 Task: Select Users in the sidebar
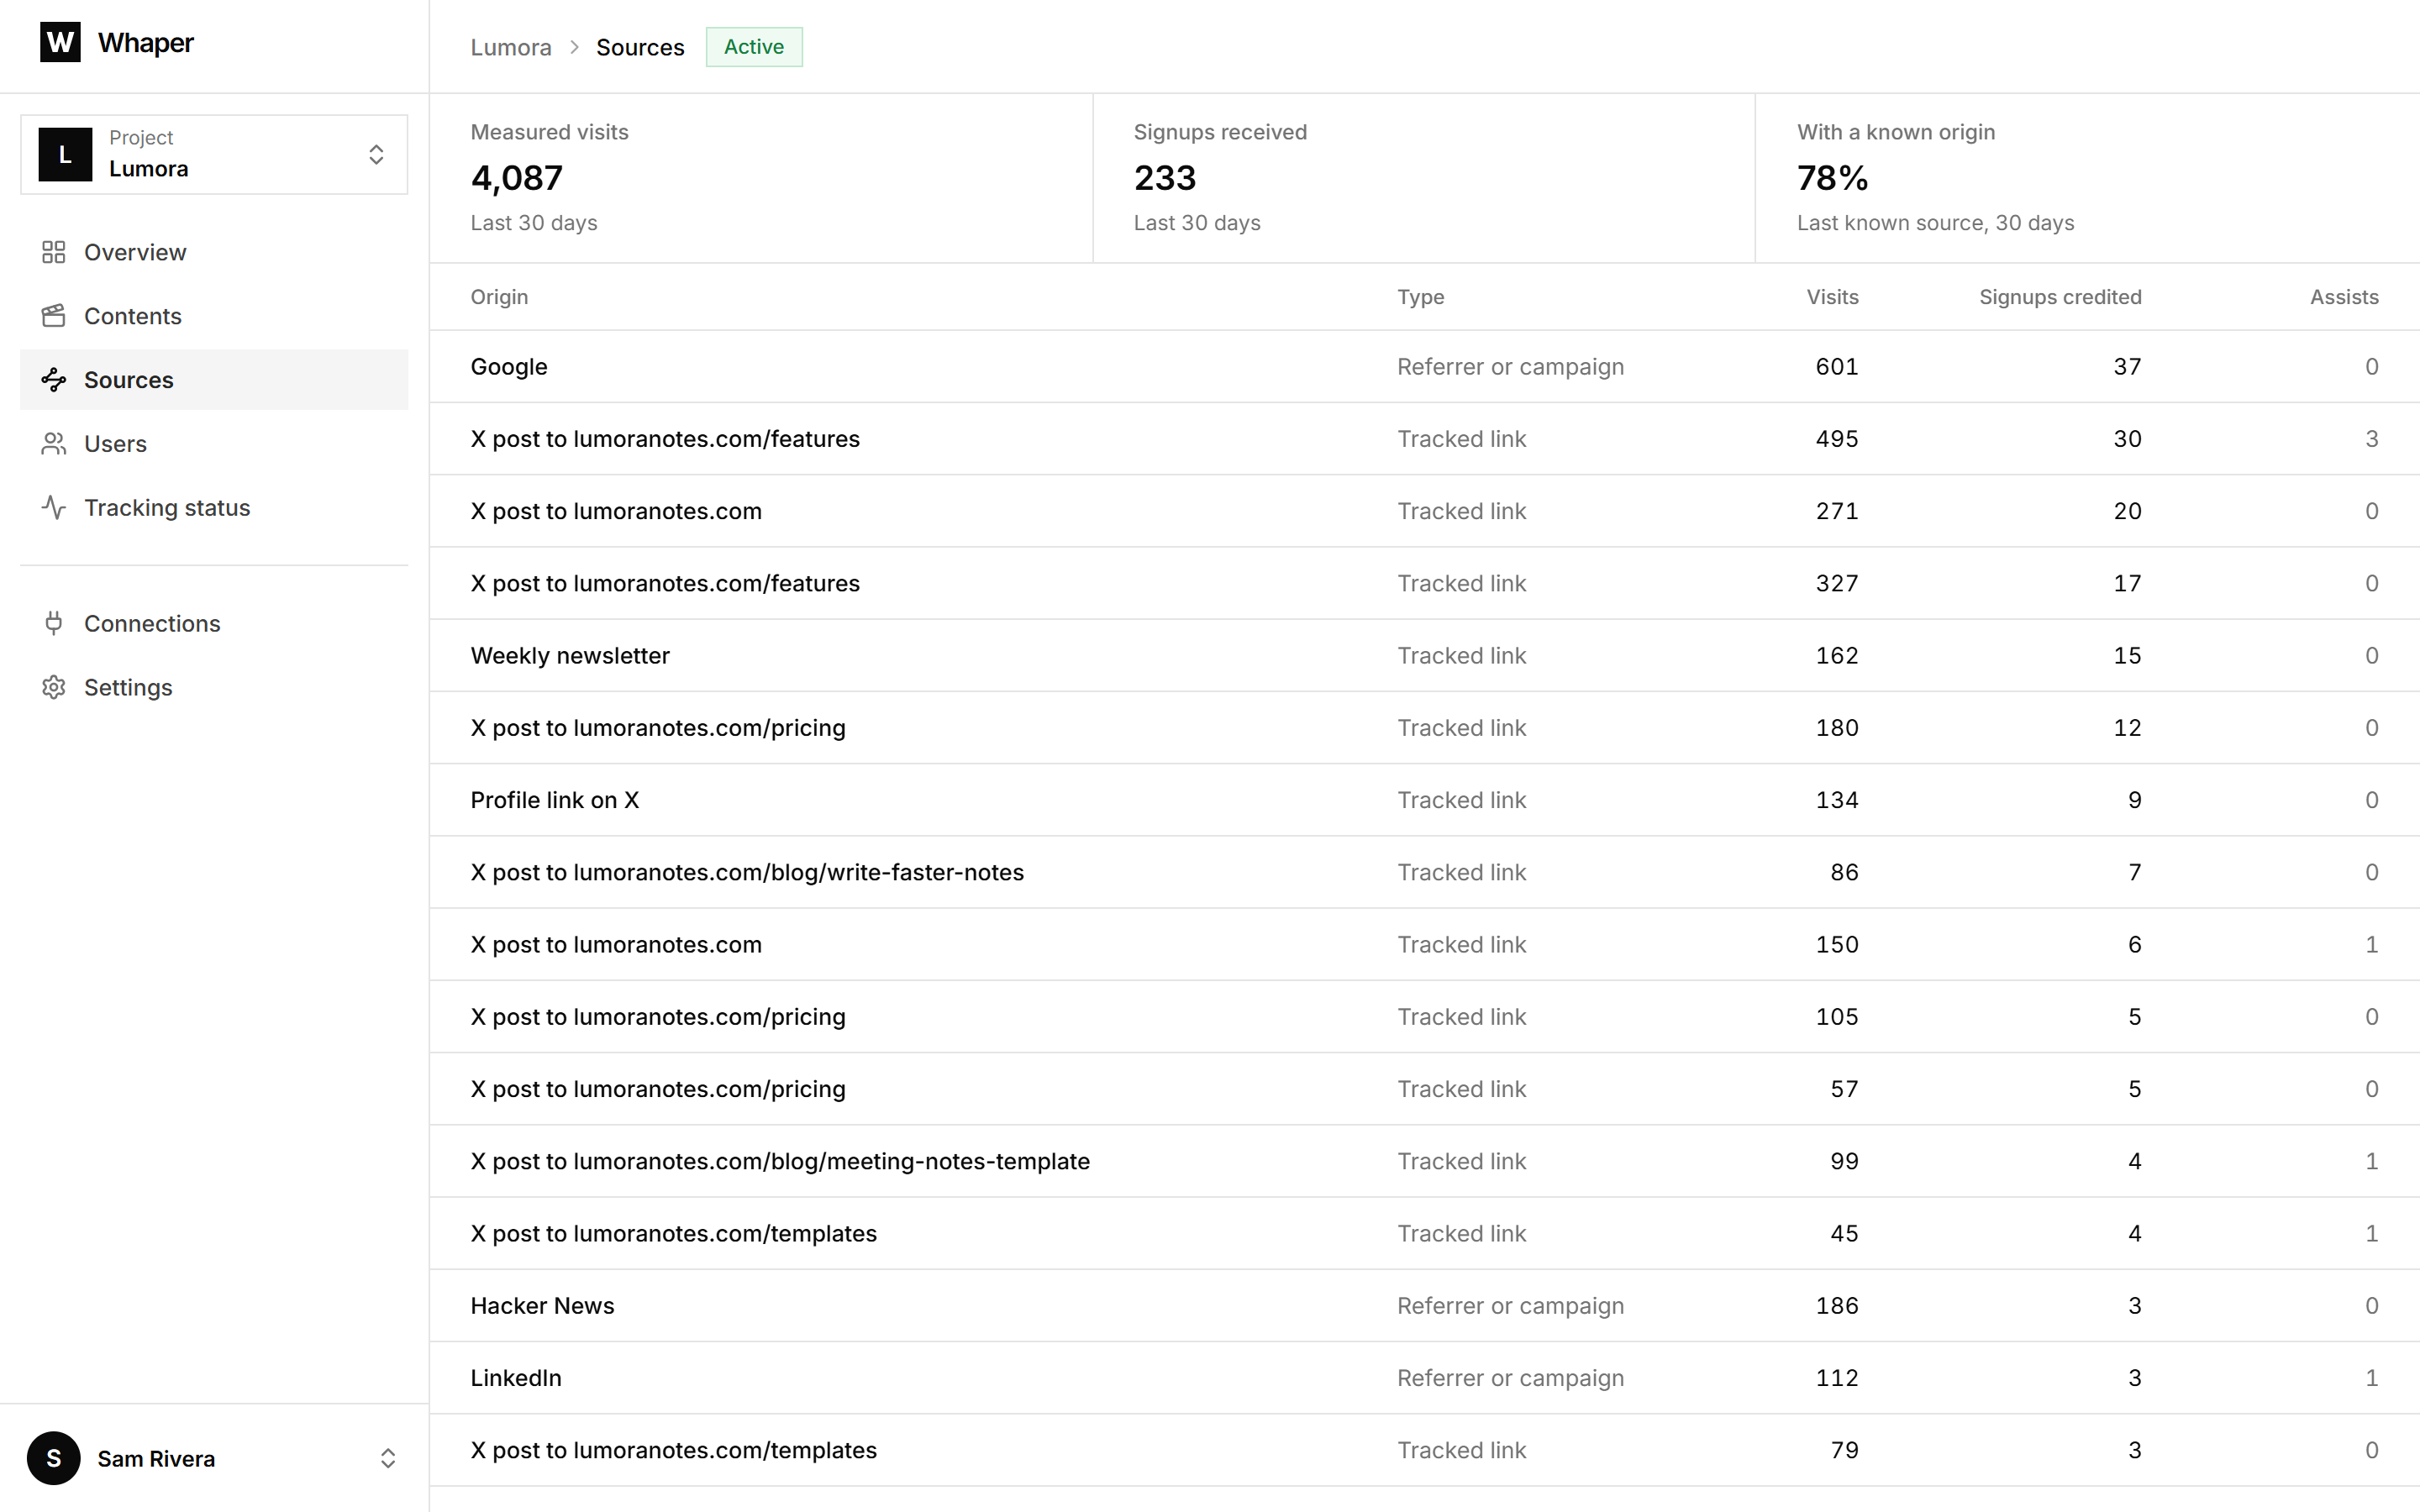coord(214,444)
